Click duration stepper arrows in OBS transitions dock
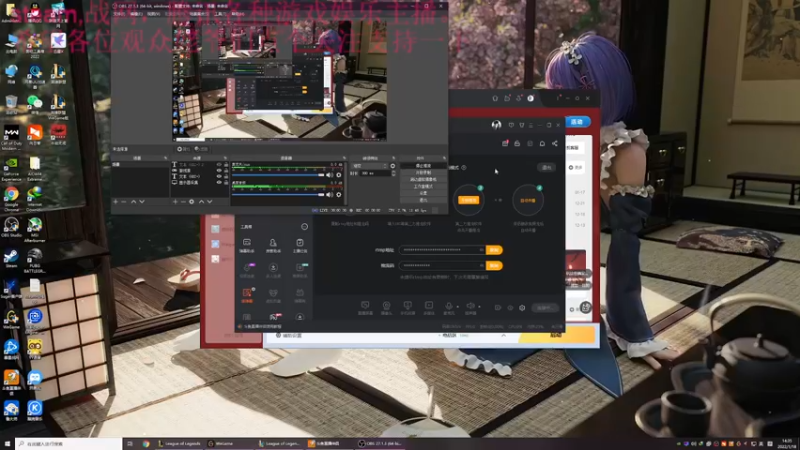The width and height of the screenshot is (800, 450). pos(393,173)
